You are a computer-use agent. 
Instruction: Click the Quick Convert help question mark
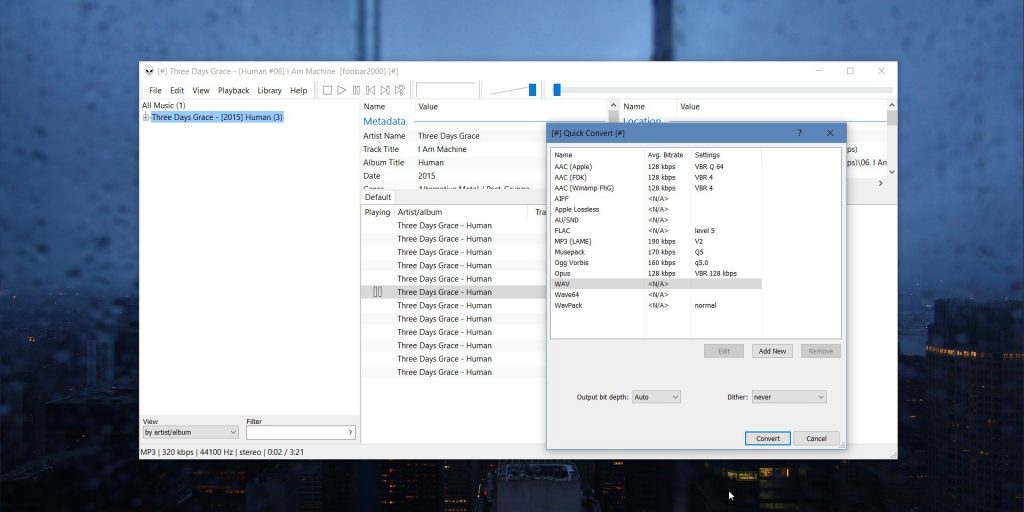(x=799, y=133)
